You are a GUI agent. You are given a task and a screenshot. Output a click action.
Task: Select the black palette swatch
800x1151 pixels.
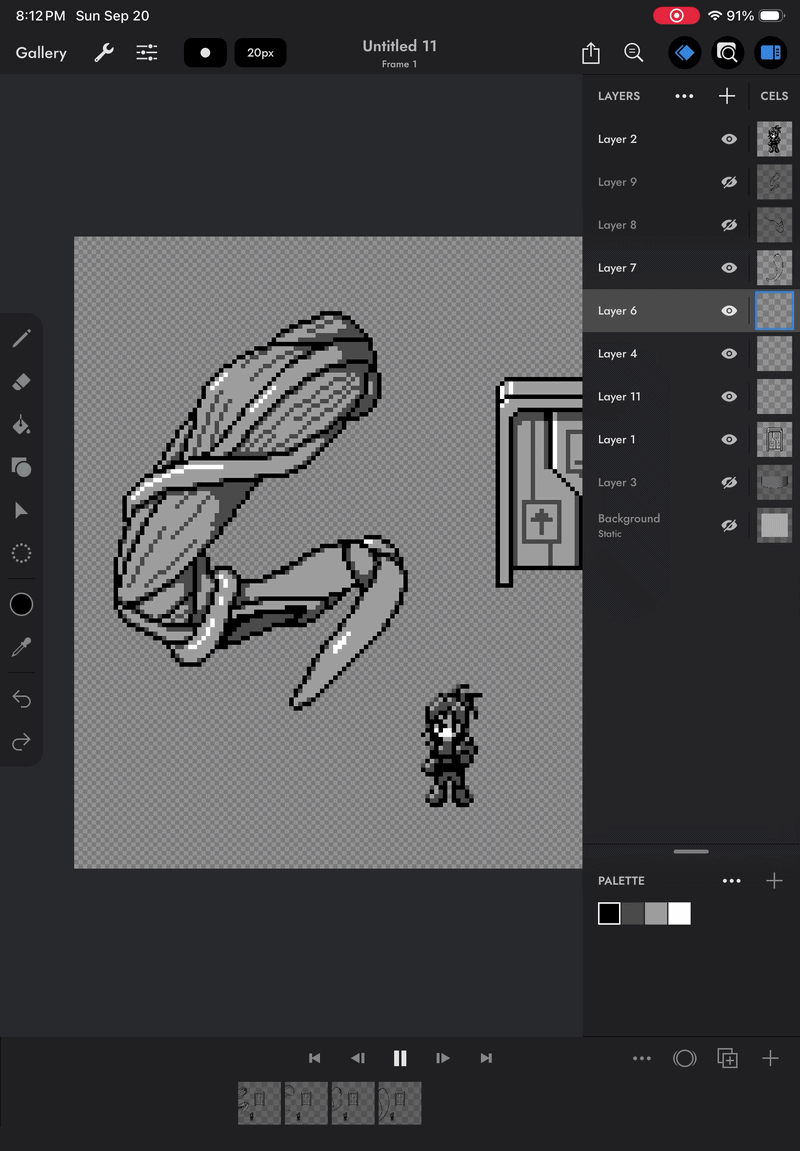(609, 914)
